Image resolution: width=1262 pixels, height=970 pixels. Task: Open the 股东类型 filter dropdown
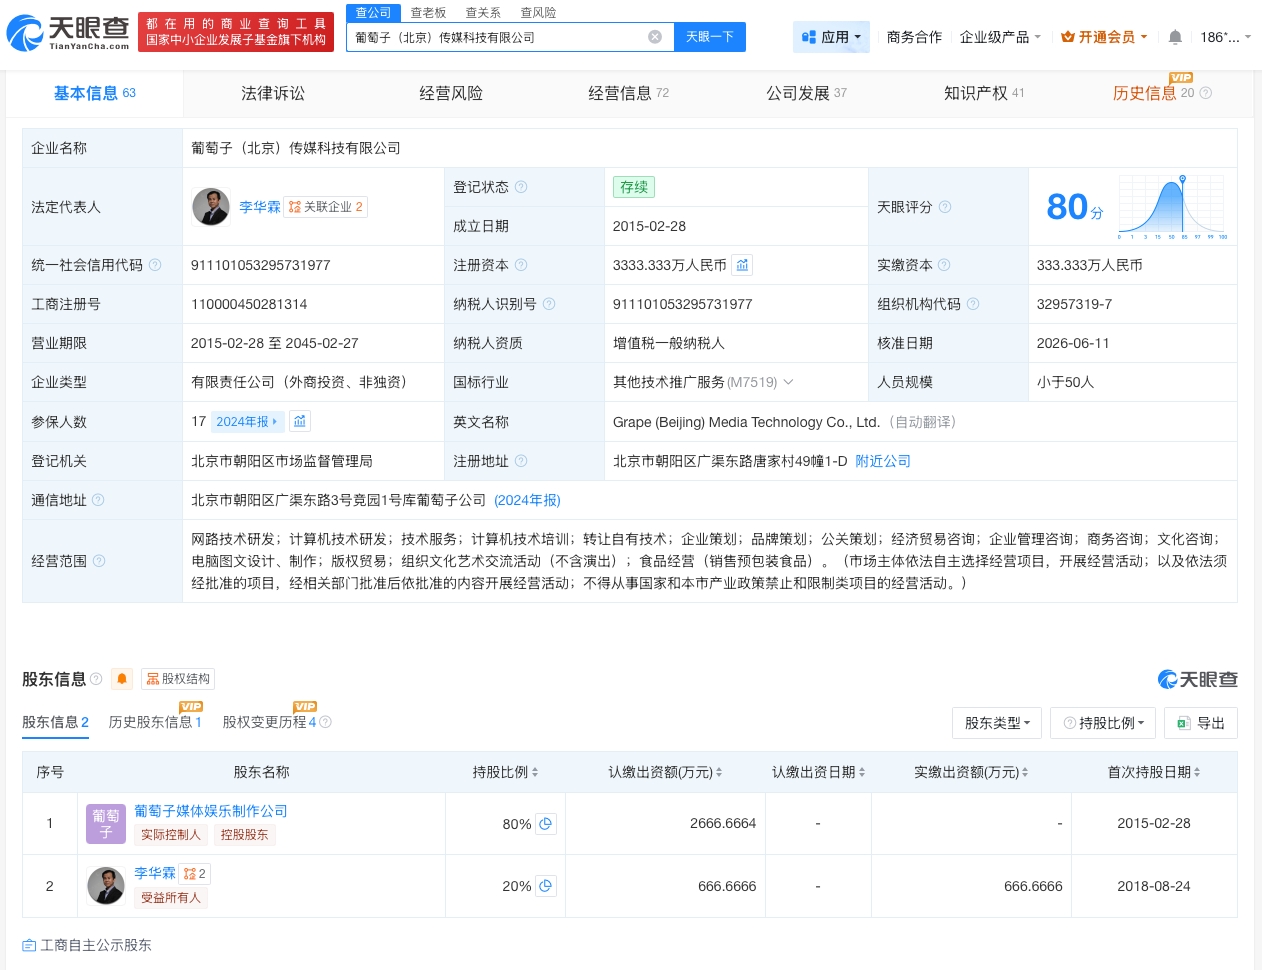pos(997,723)
